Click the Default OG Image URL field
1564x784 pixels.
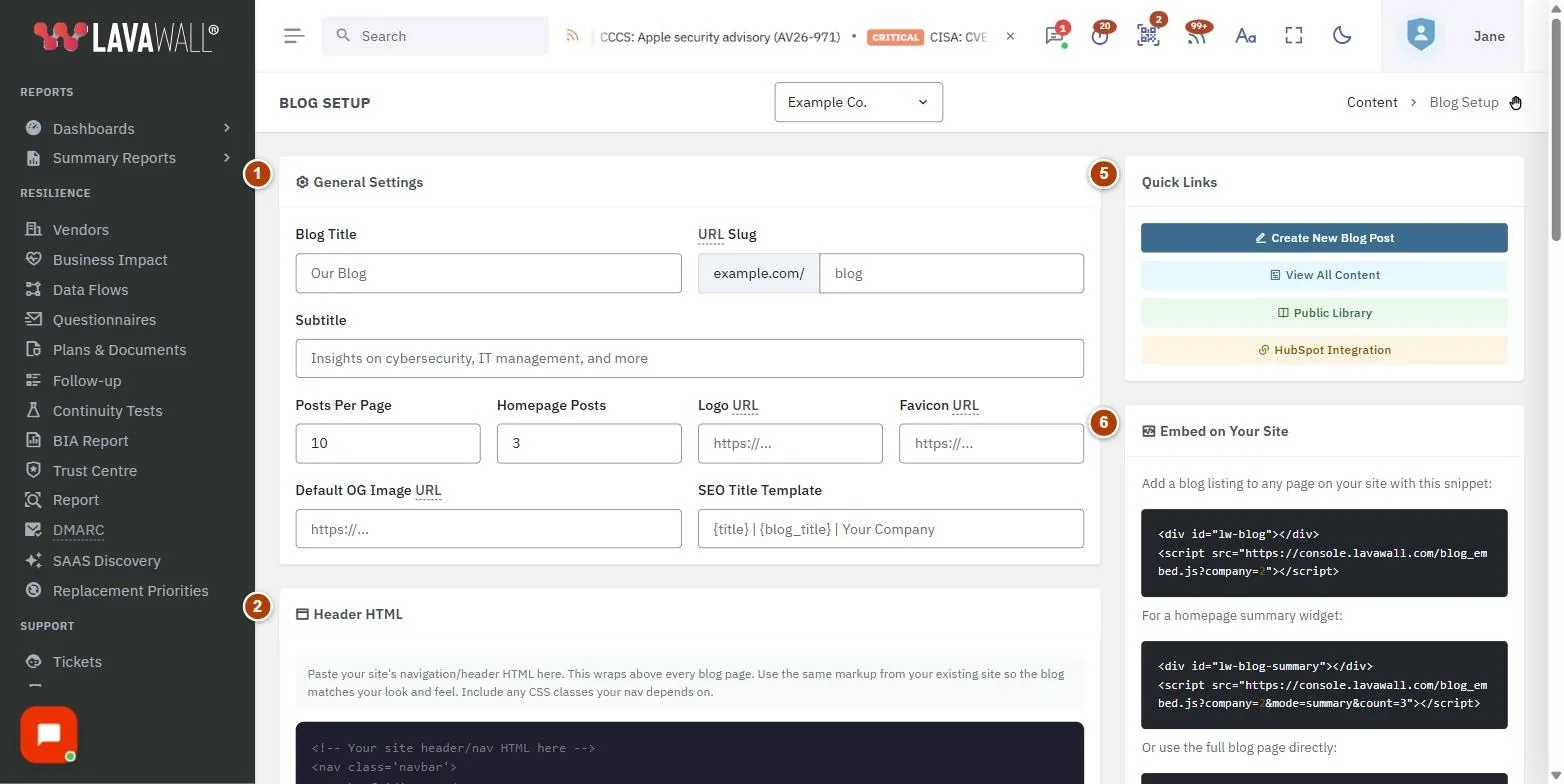(488, 529)
